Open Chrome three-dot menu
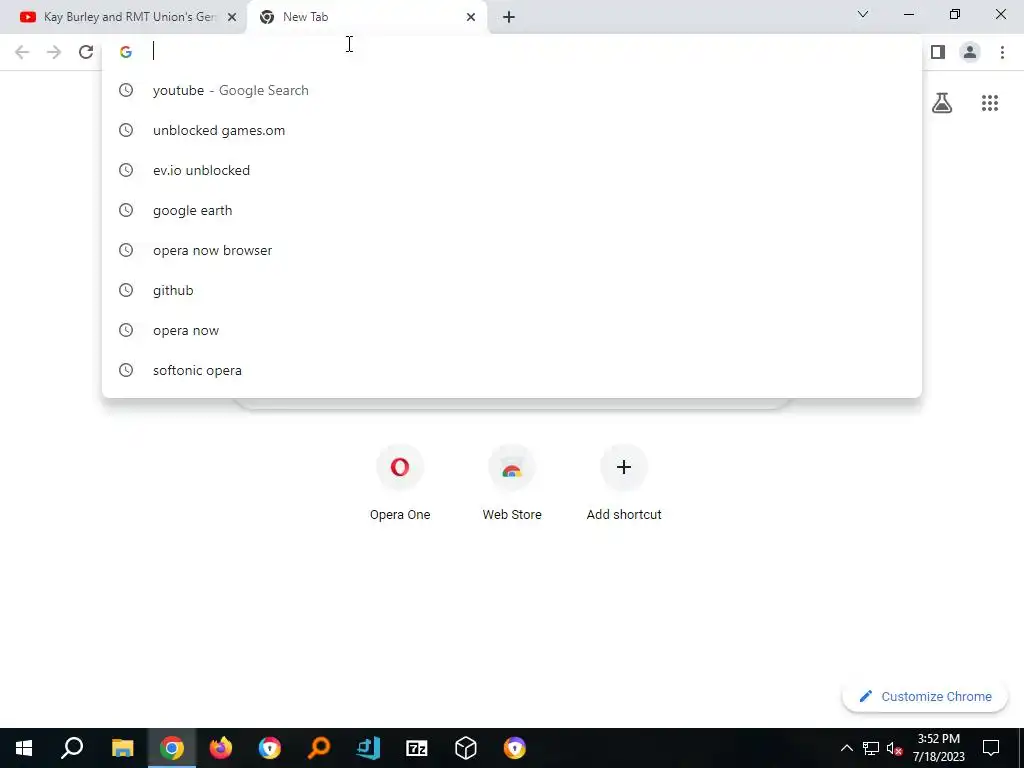 [1002, 52]
